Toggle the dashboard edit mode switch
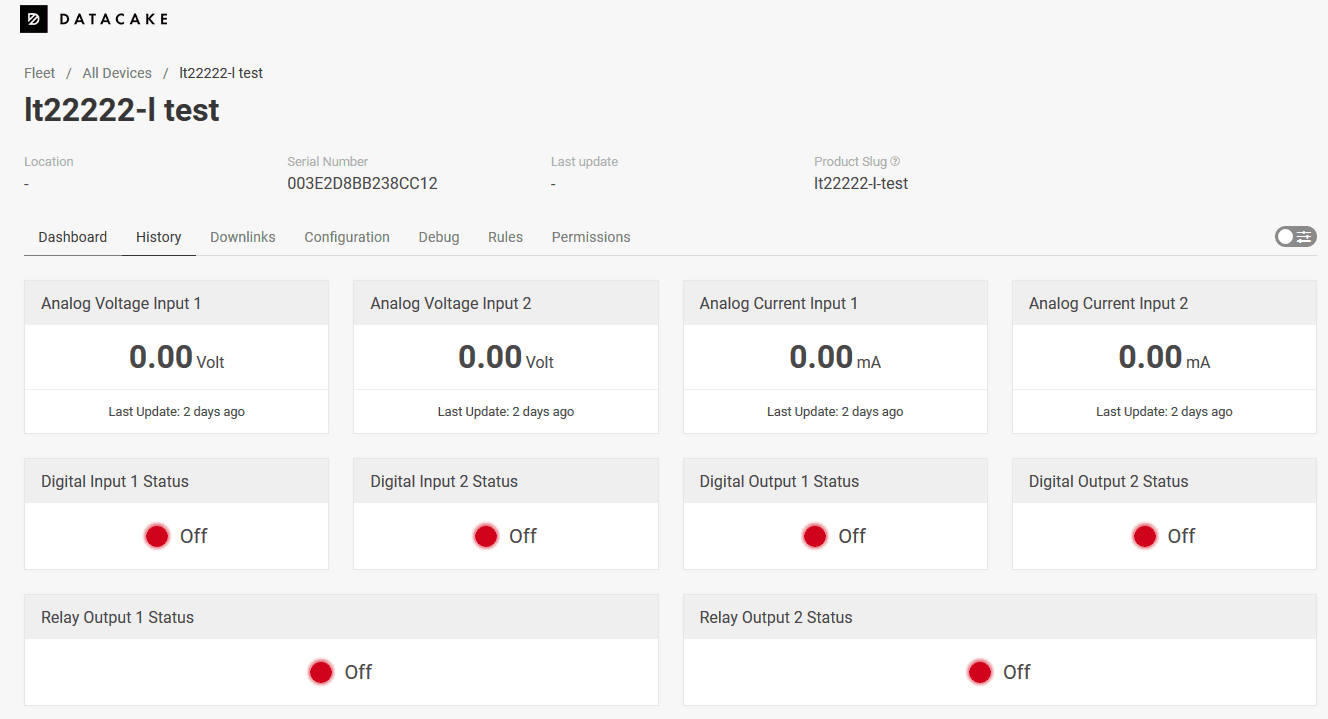Image resolution: width=1328 pixels, height=719 pixels. [x=1295, y=237]
